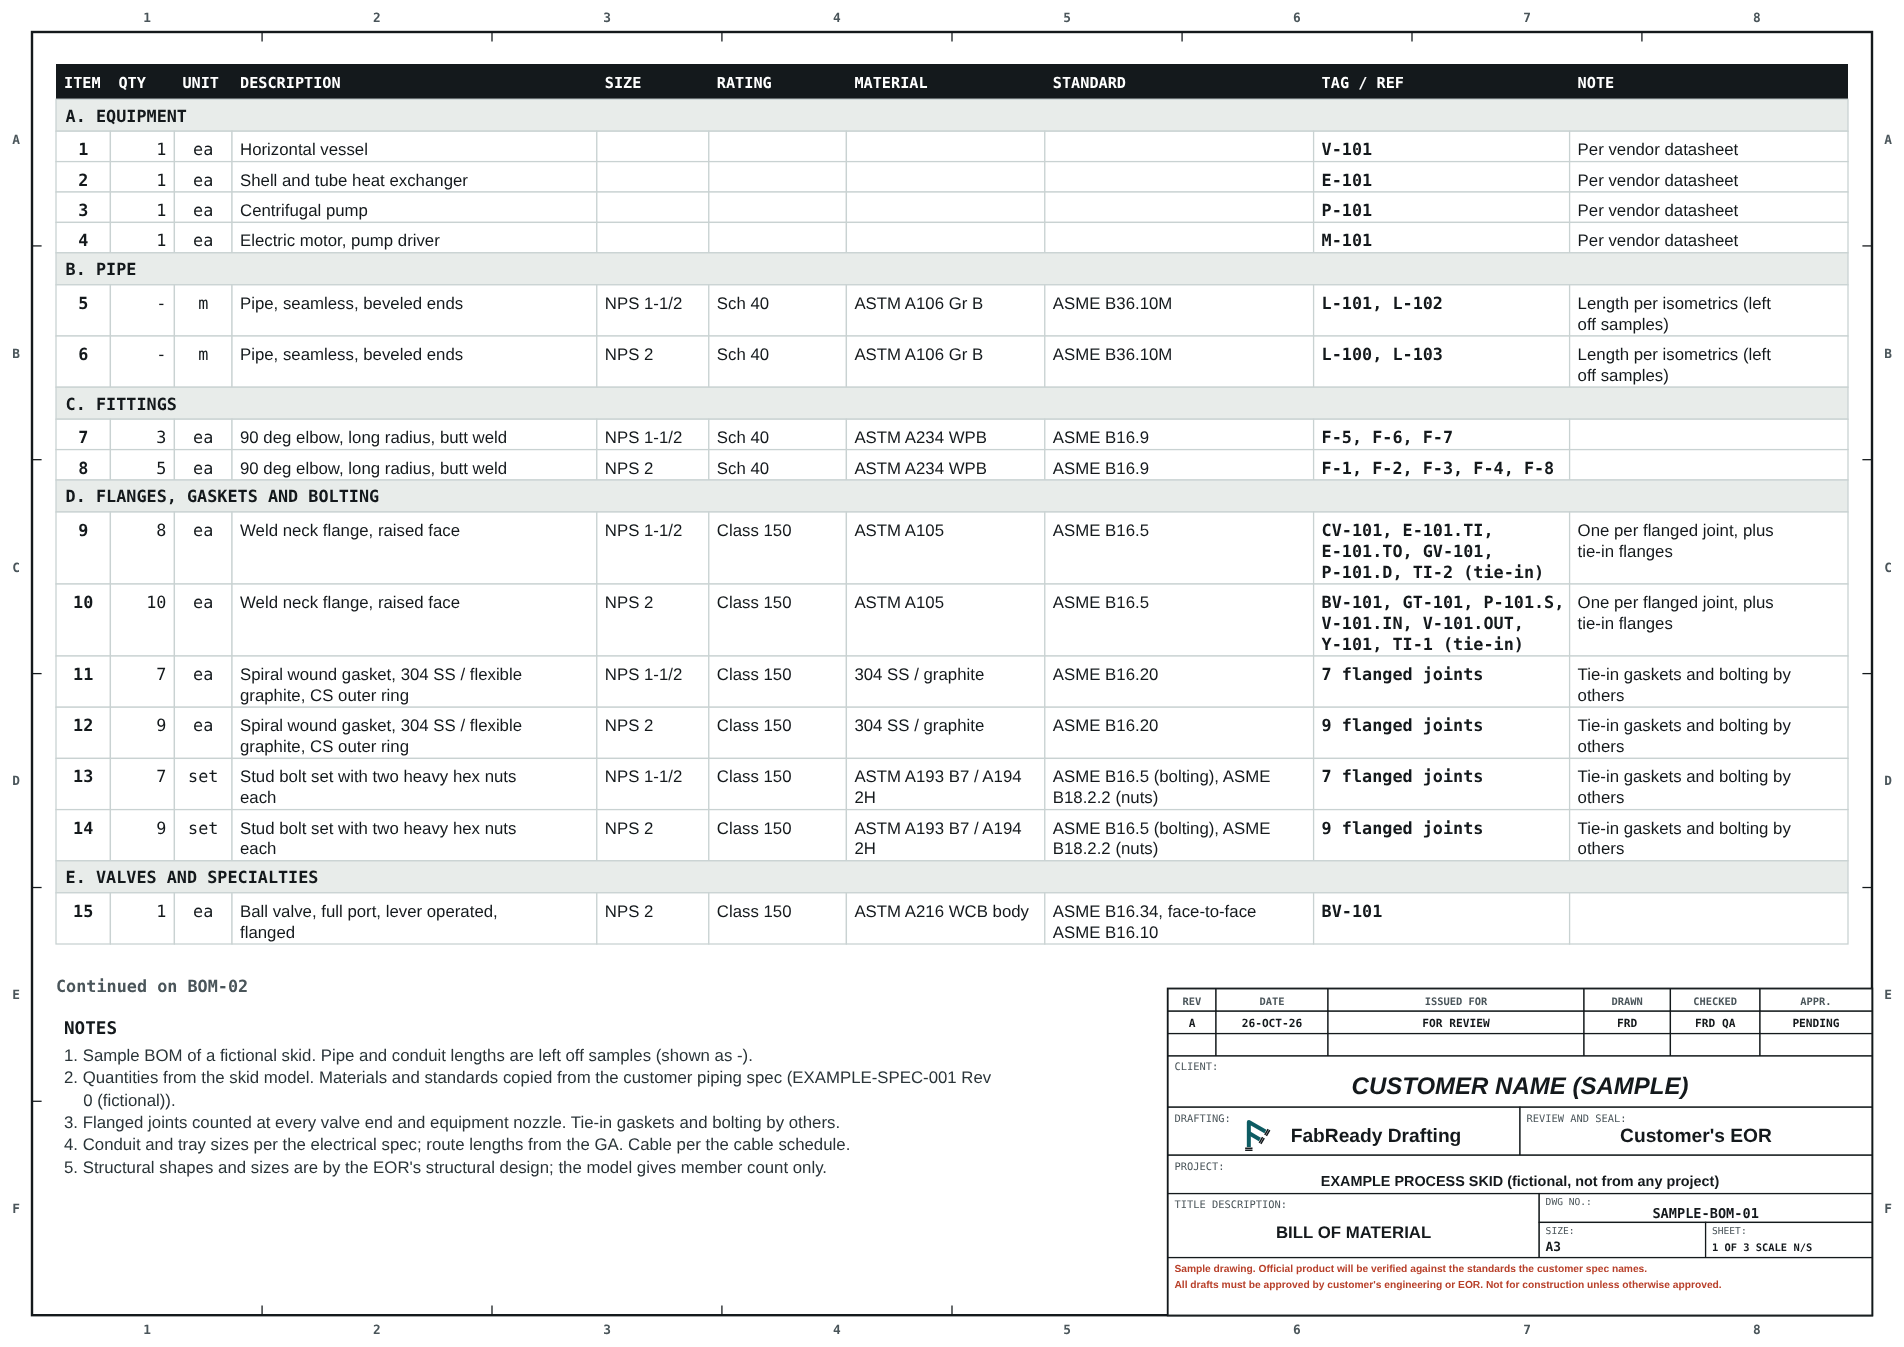The height and width of the screenshot is (1347, 1904).
Task: Click the DESCRIPTION column header
Action: tap(290, 83)
